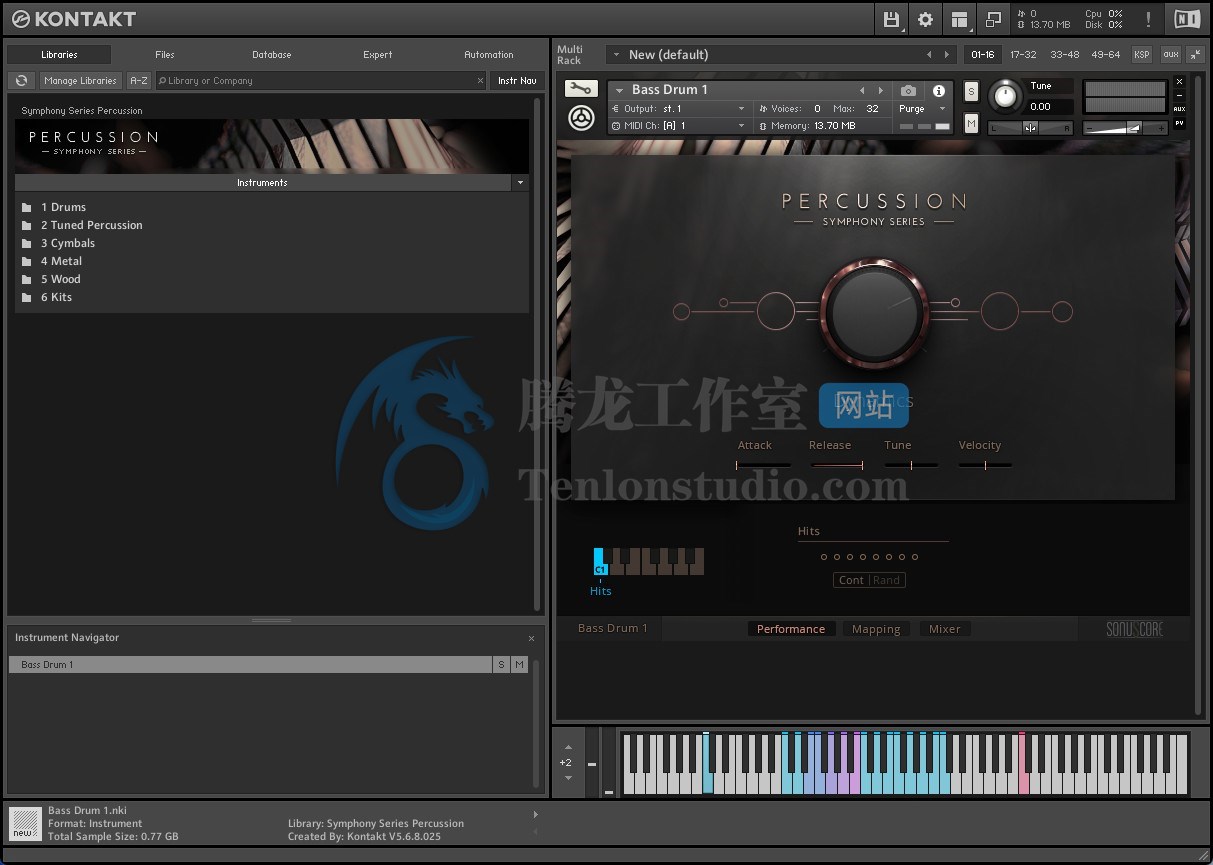The height and width of the screenshot is (865, 1213).
Task: Click the C1 Hits key in performance view
Action: point(599,561)
